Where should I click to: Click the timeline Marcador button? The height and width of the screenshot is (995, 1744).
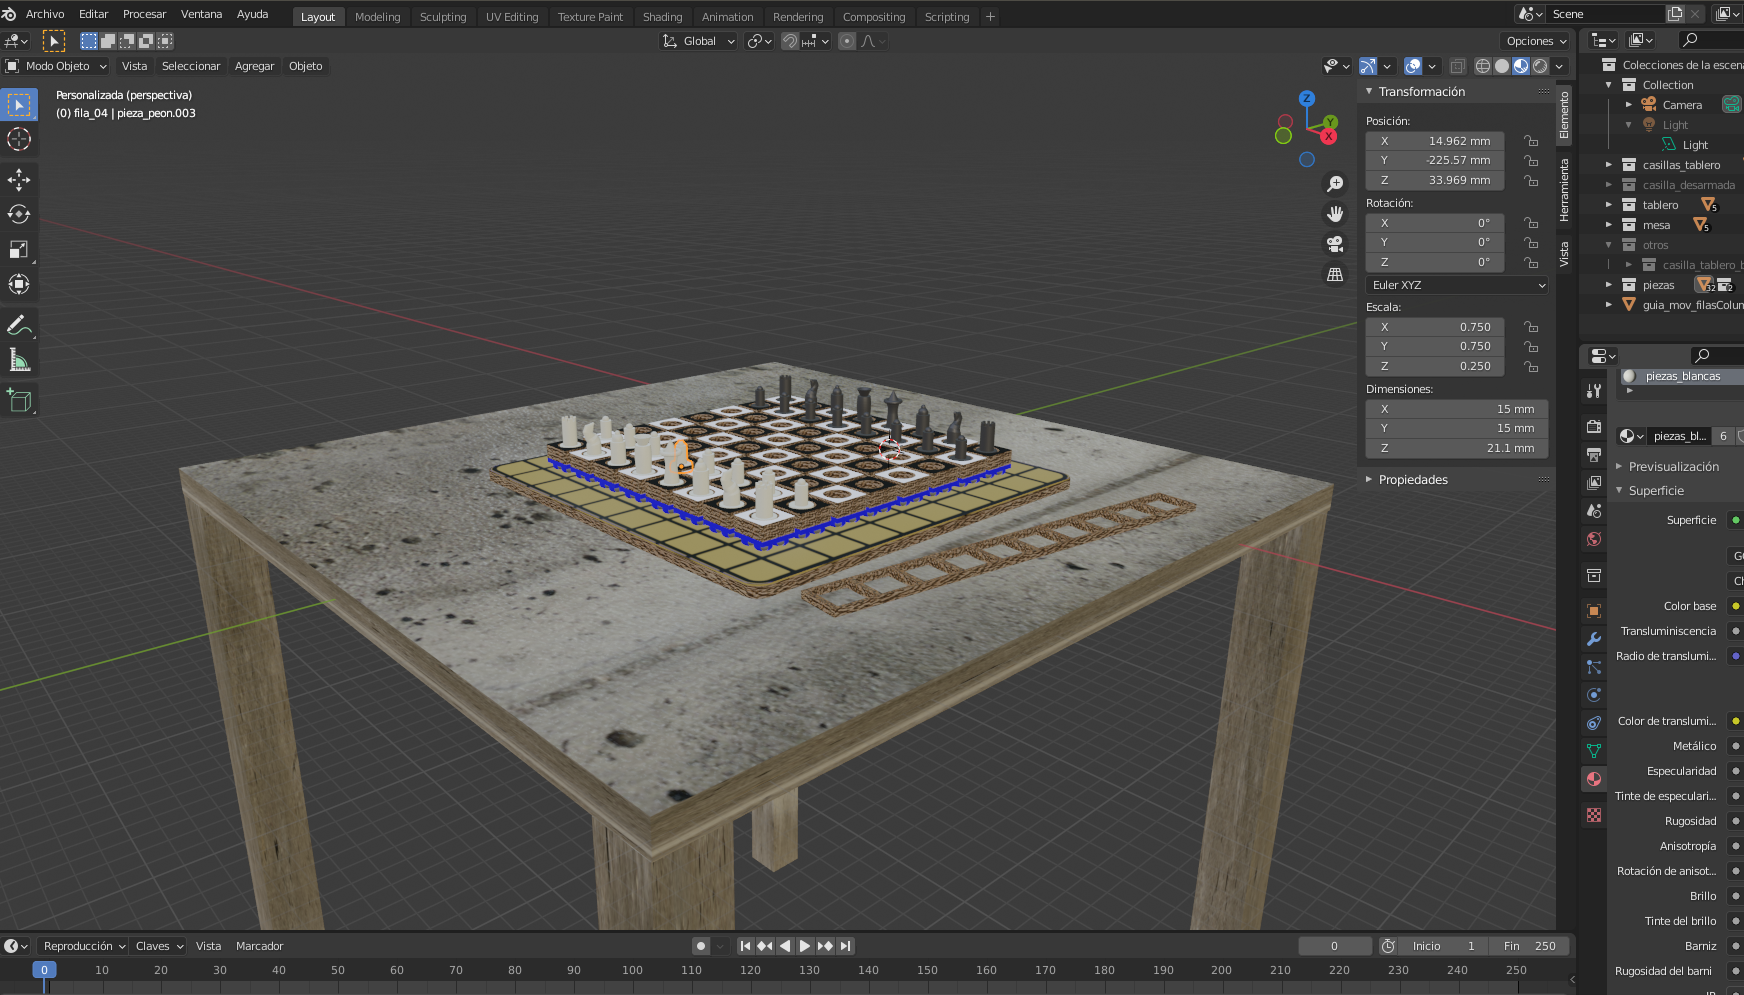pos(260,946)
